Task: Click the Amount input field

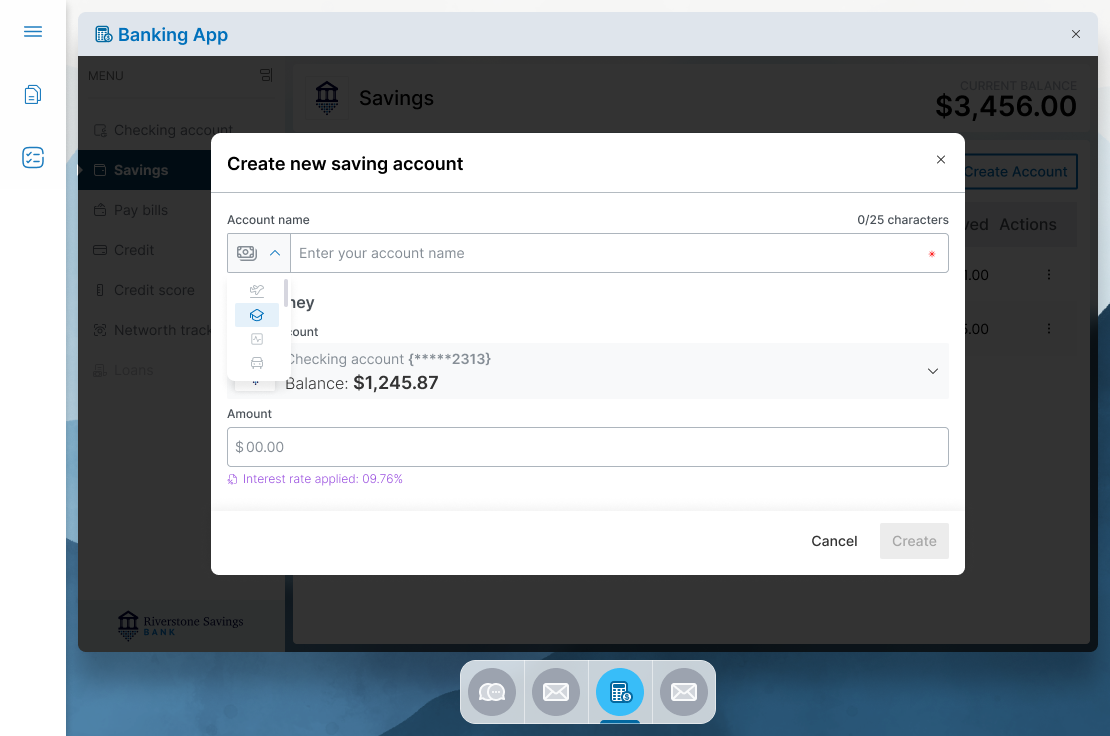Action: pos(587,446)
